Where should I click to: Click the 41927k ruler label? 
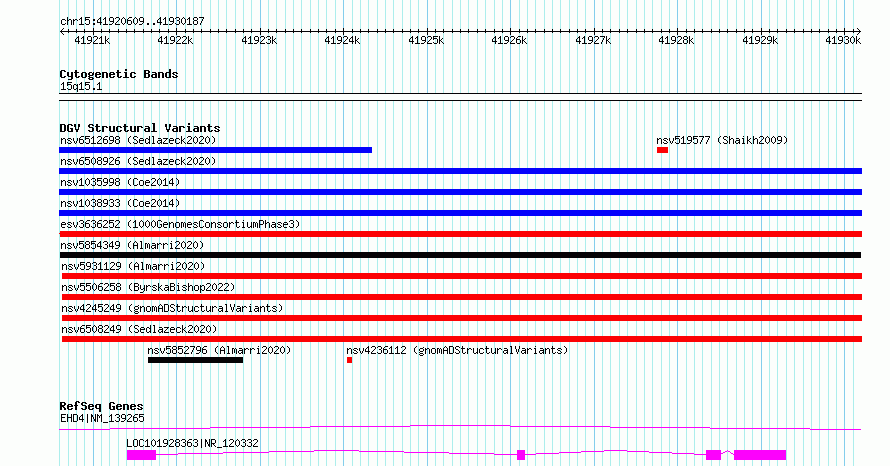click(x=593, y=40)
